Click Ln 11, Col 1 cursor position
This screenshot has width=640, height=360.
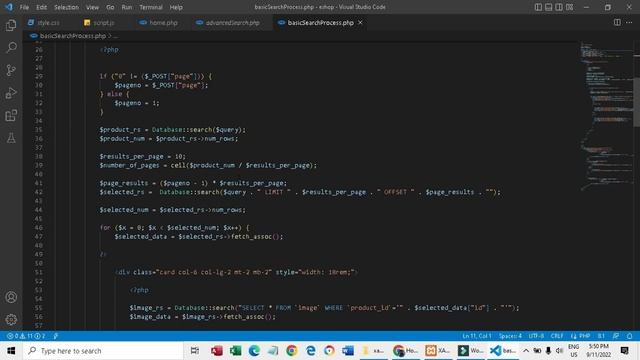tap(476, 336)
